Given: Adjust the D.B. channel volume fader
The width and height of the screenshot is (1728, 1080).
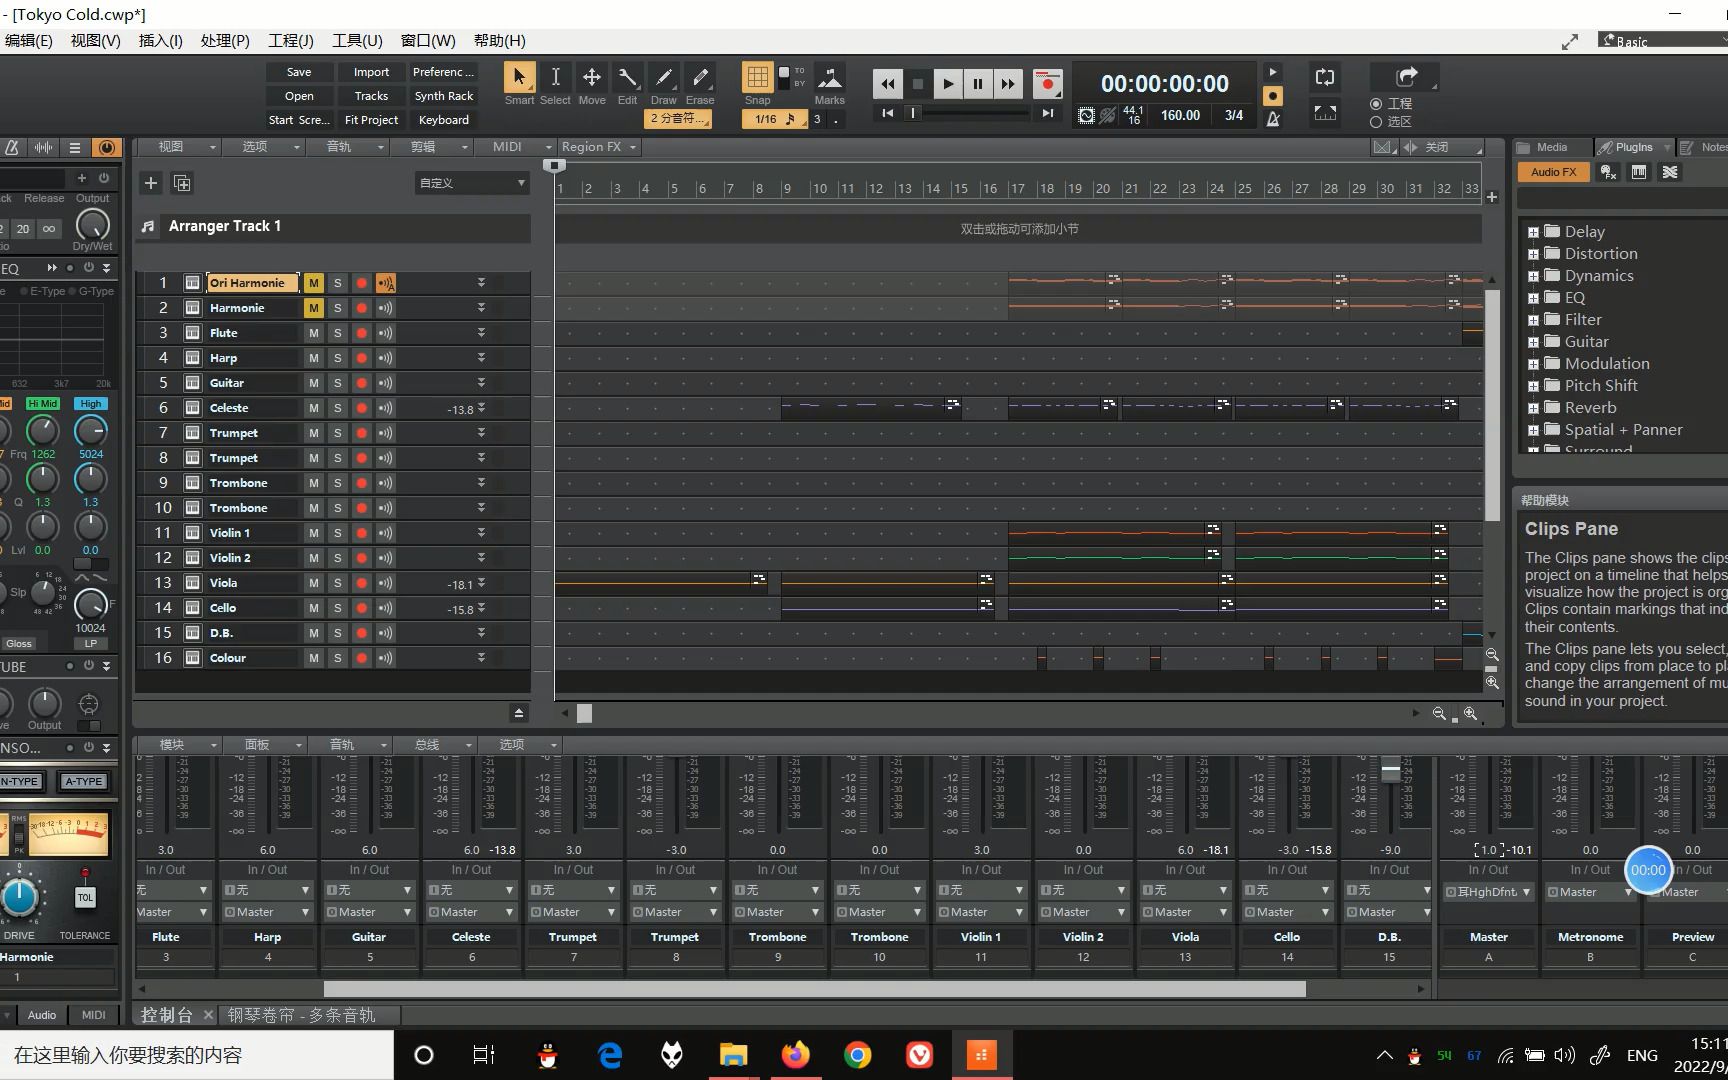Looking at the screenshot, I should pyautogui.click(x=1391, y=771).
